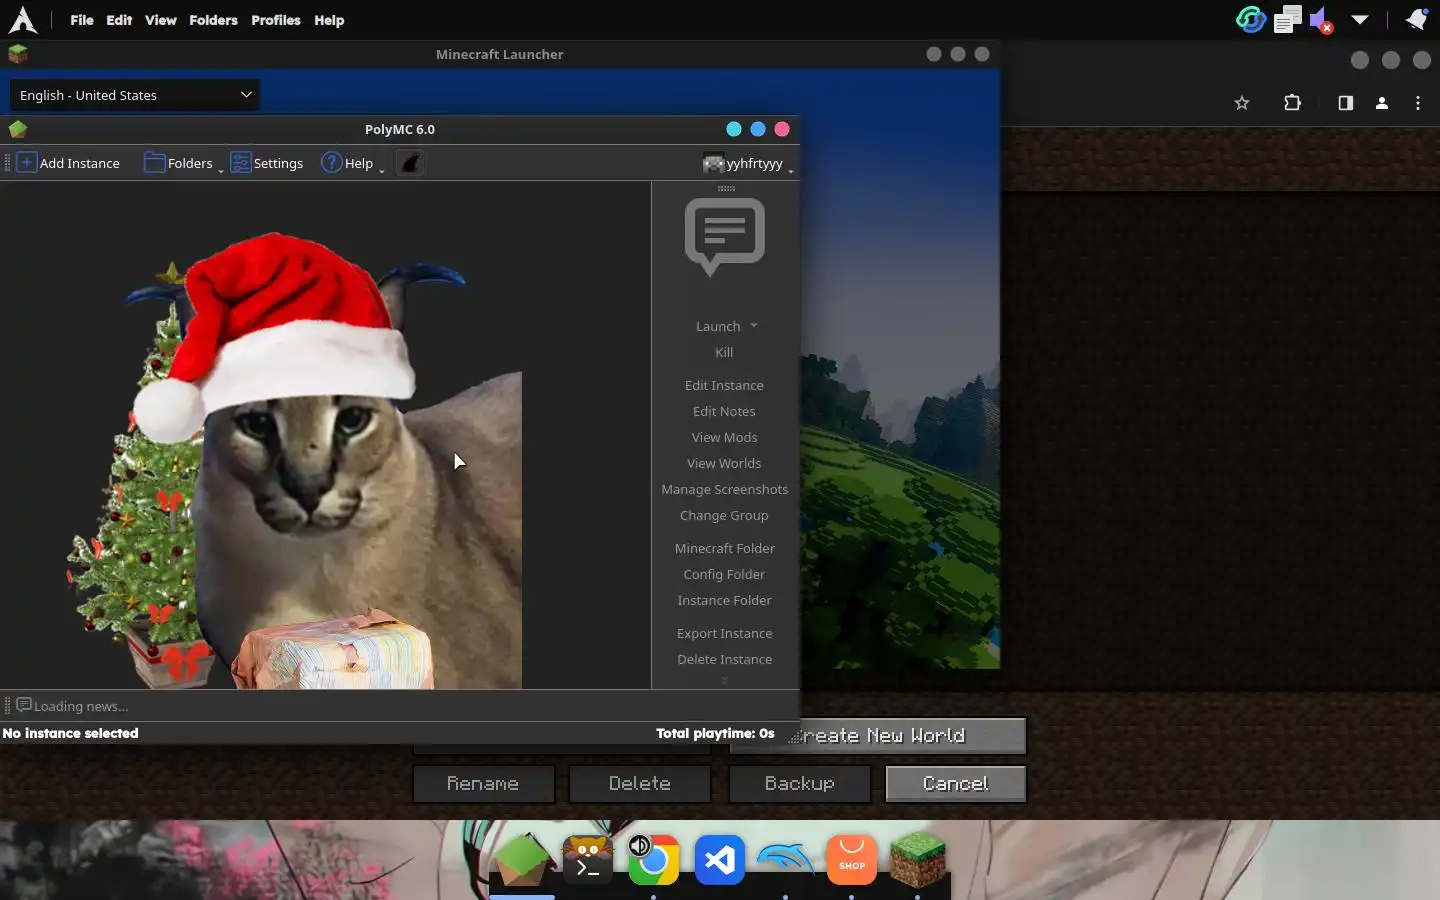Image resolution: width=1440 pixels, height=900 pixels.
Task: Click the cat icon in PolyMC toolbar
Action: (411, 163)
